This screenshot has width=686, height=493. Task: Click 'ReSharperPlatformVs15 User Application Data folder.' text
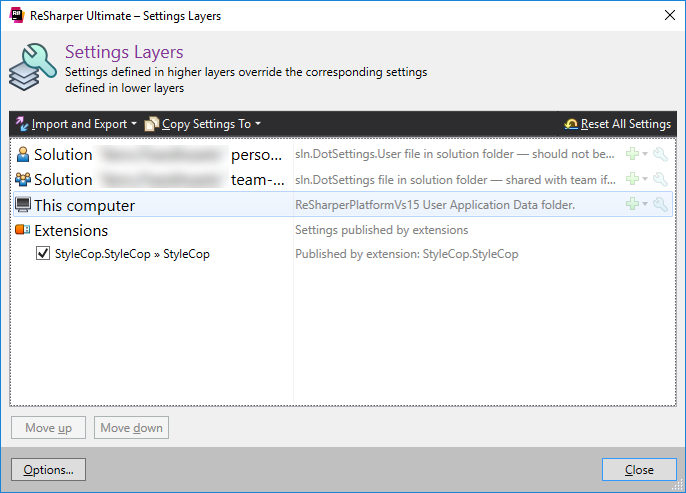pyautogui.click(x=435, y=205)
